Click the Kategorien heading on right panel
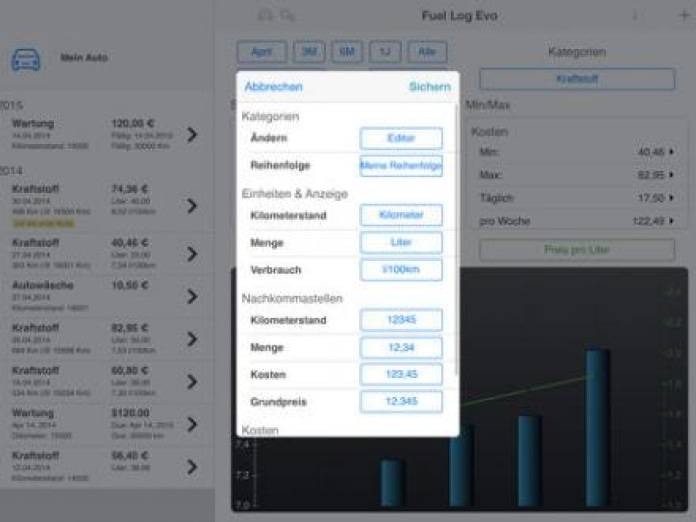Viewport: 696px width, 522px height. pyautogui.click(x=577, y=52)
